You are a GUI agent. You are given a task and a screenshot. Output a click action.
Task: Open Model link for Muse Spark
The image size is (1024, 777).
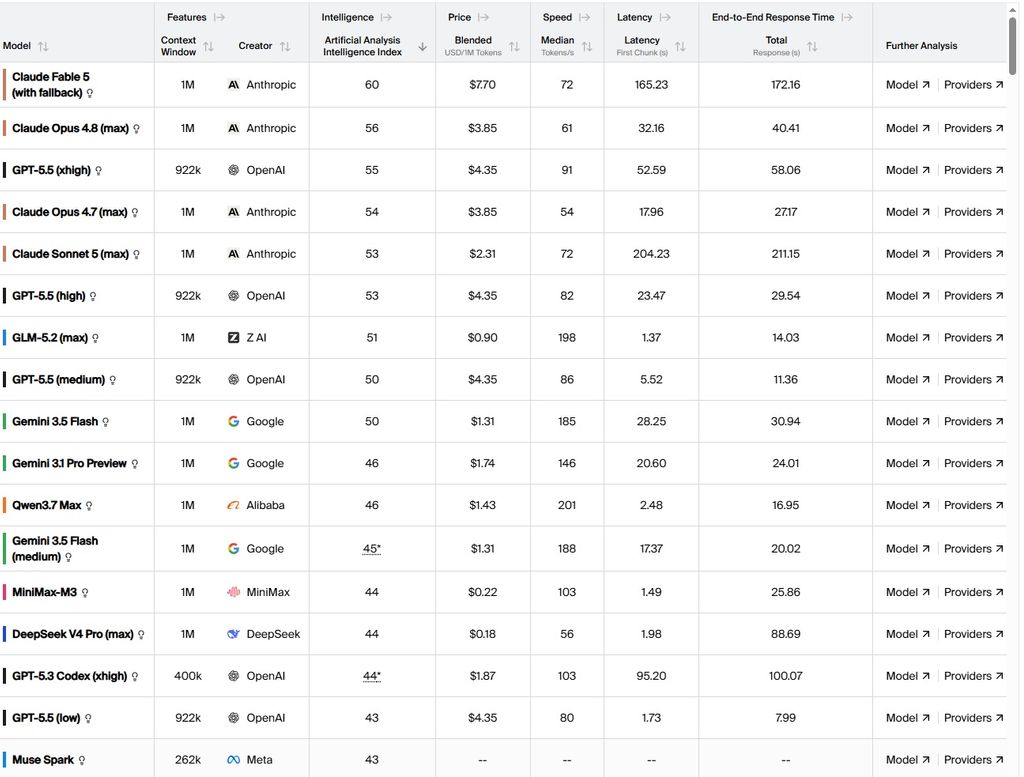coord(908,760)
